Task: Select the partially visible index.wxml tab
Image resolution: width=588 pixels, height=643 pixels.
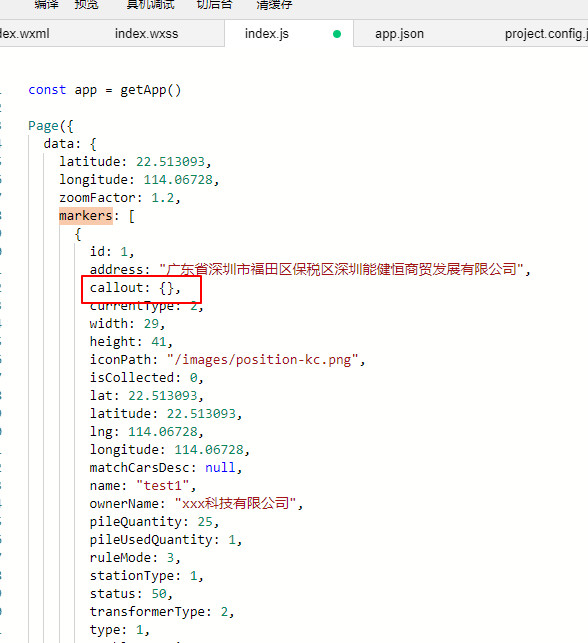Action: (25, 34)
